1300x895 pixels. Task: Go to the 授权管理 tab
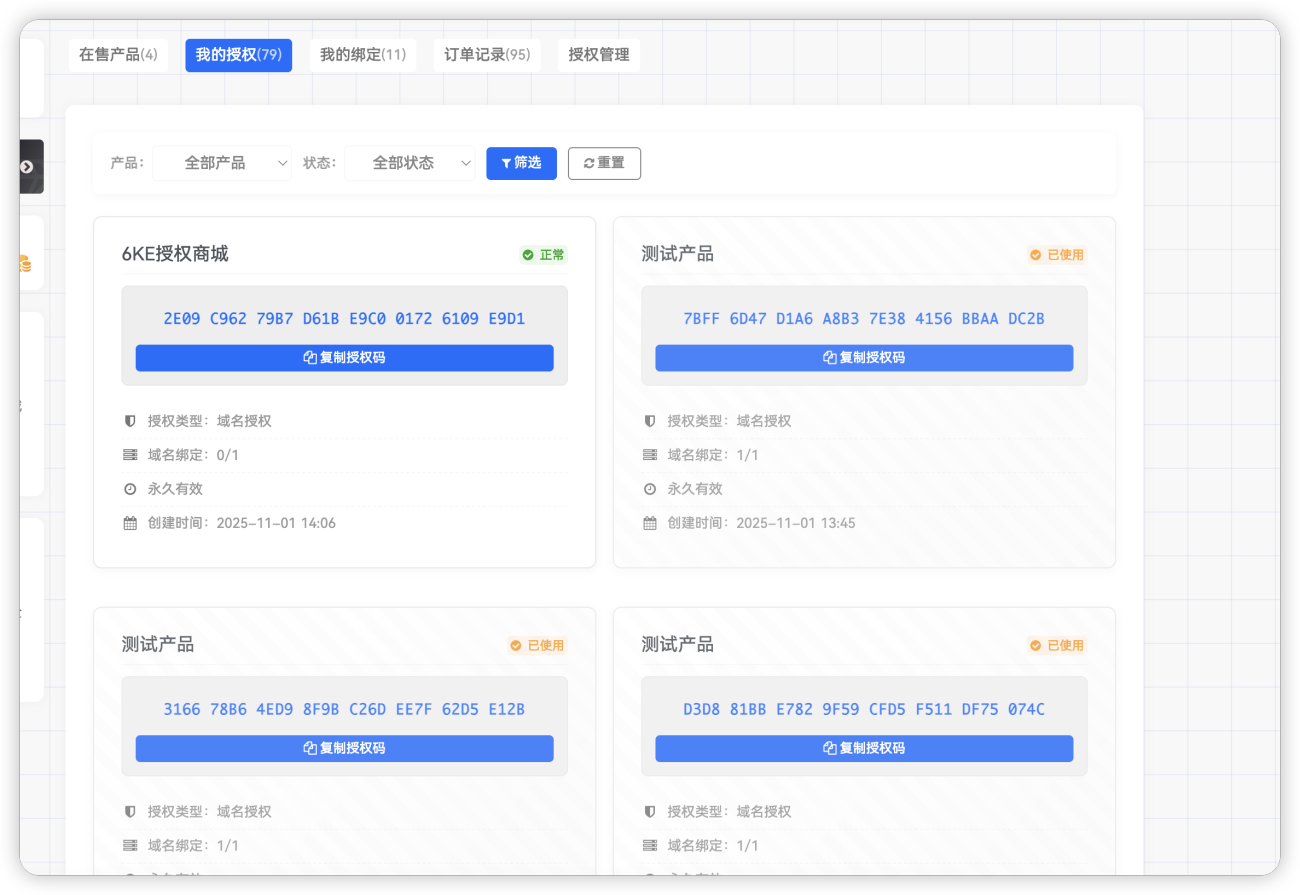(x=598, y=55)
